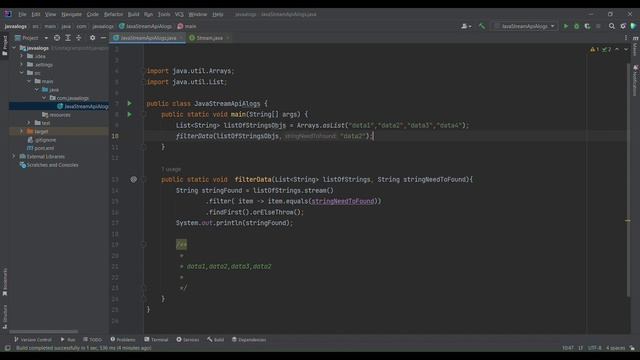Expand the .idea folder
This screenshot has width=640, height=360.
[22, 56]
